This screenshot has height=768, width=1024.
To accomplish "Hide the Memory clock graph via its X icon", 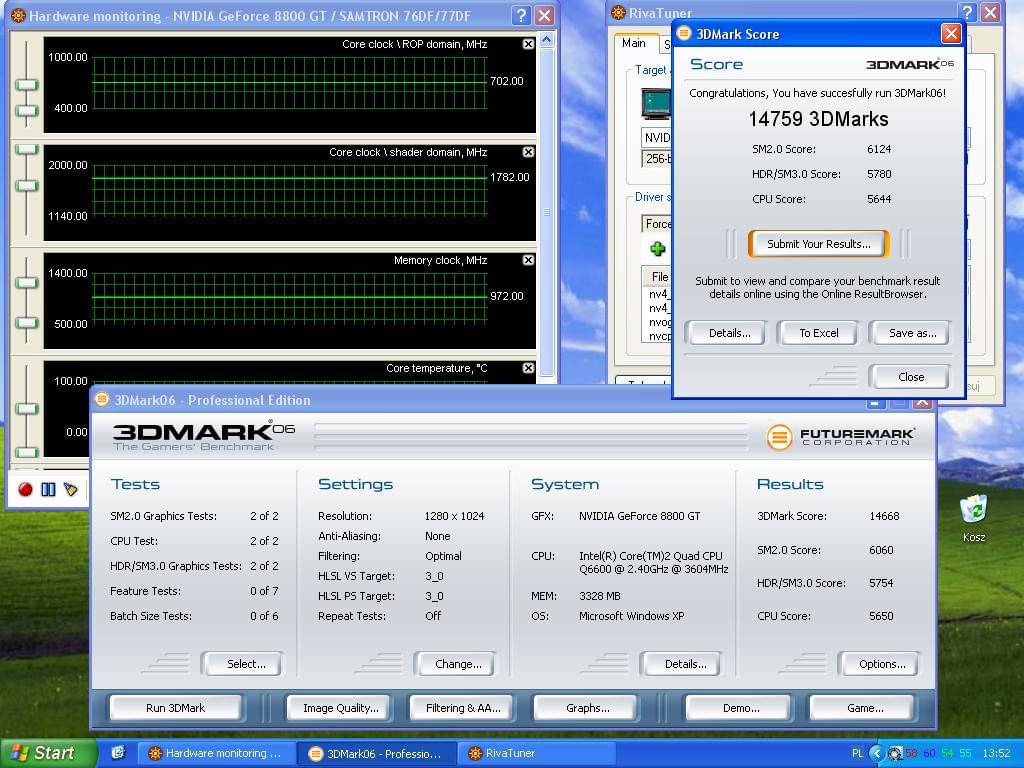I will pyautogui.click(x=528, y=260).
